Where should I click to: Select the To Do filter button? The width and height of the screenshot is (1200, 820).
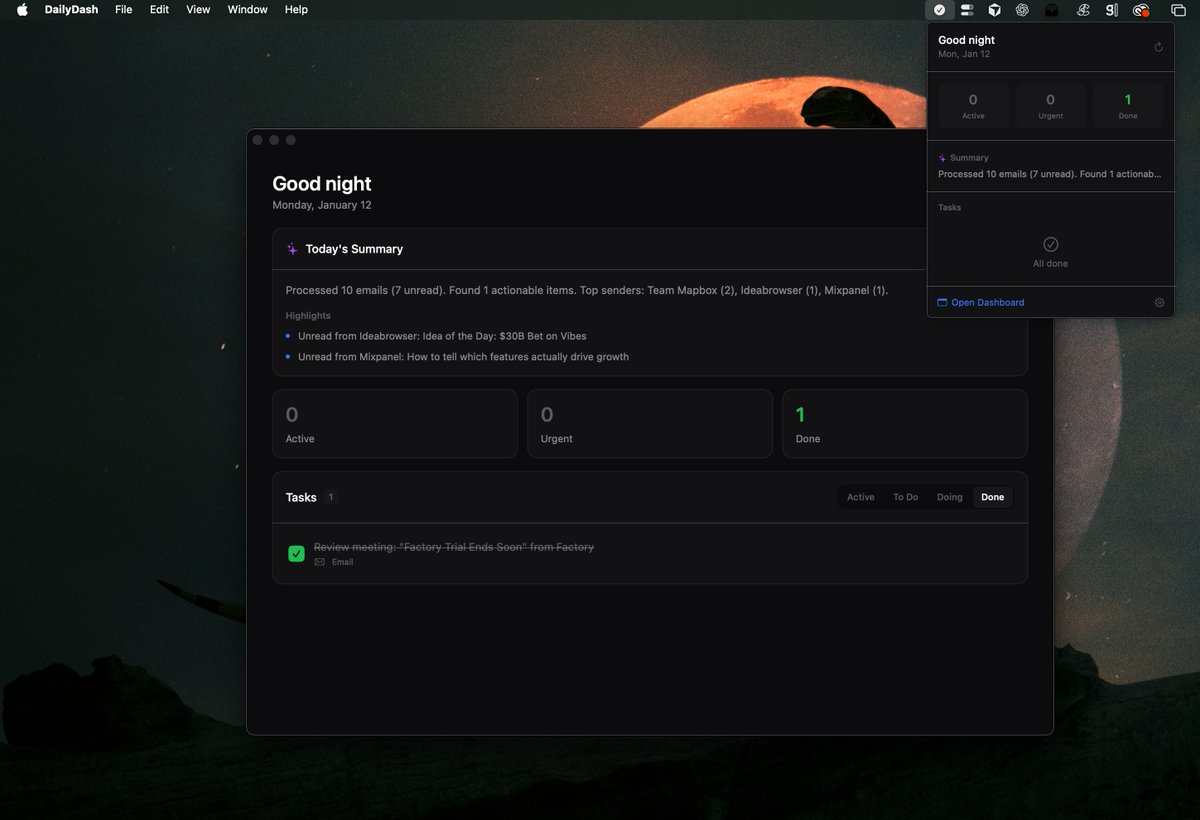point(904,496)
